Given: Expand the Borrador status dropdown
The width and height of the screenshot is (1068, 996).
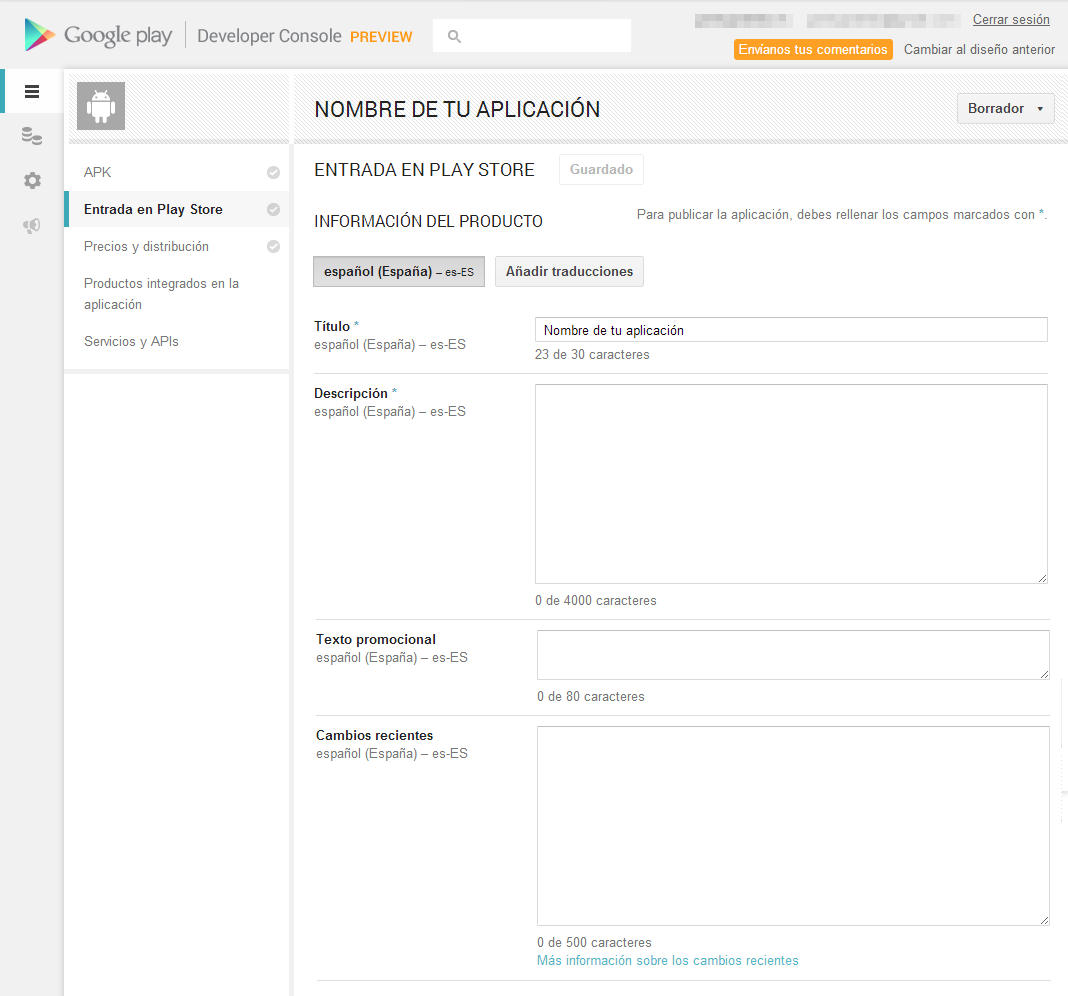Looking at the screenshot, I should pos(1005,108).
